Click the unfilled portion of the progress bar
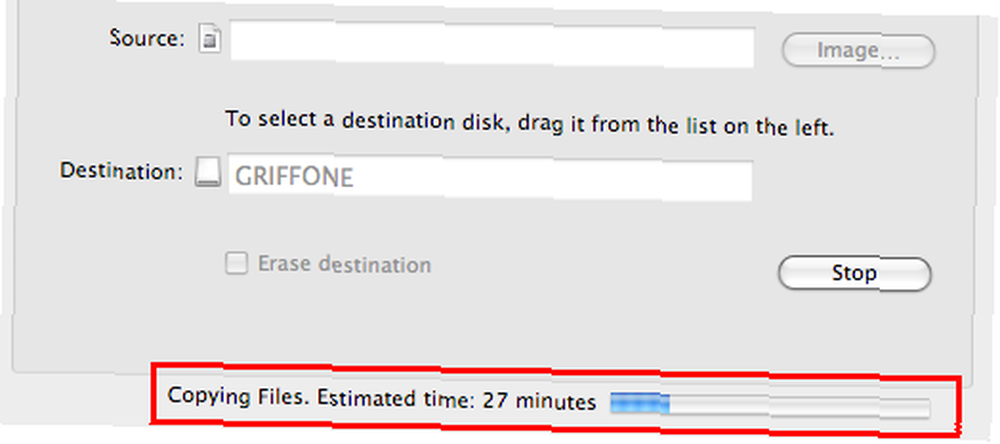This screenshot has height=444, width=1000. point(800,407)
